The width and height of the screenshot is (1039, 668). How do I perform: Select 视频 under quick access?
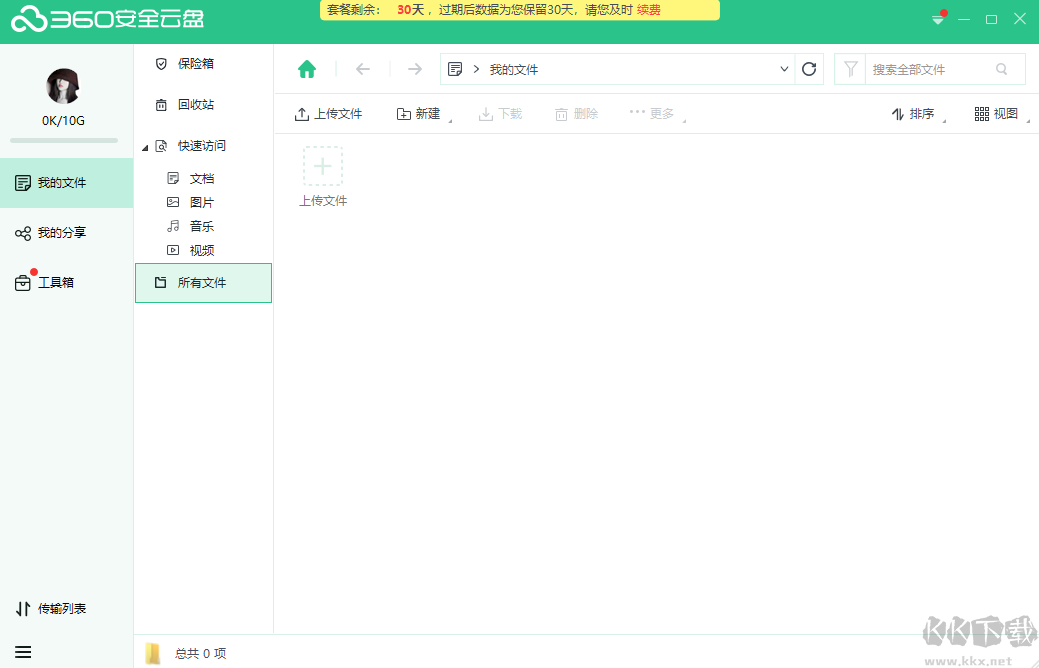200,249
